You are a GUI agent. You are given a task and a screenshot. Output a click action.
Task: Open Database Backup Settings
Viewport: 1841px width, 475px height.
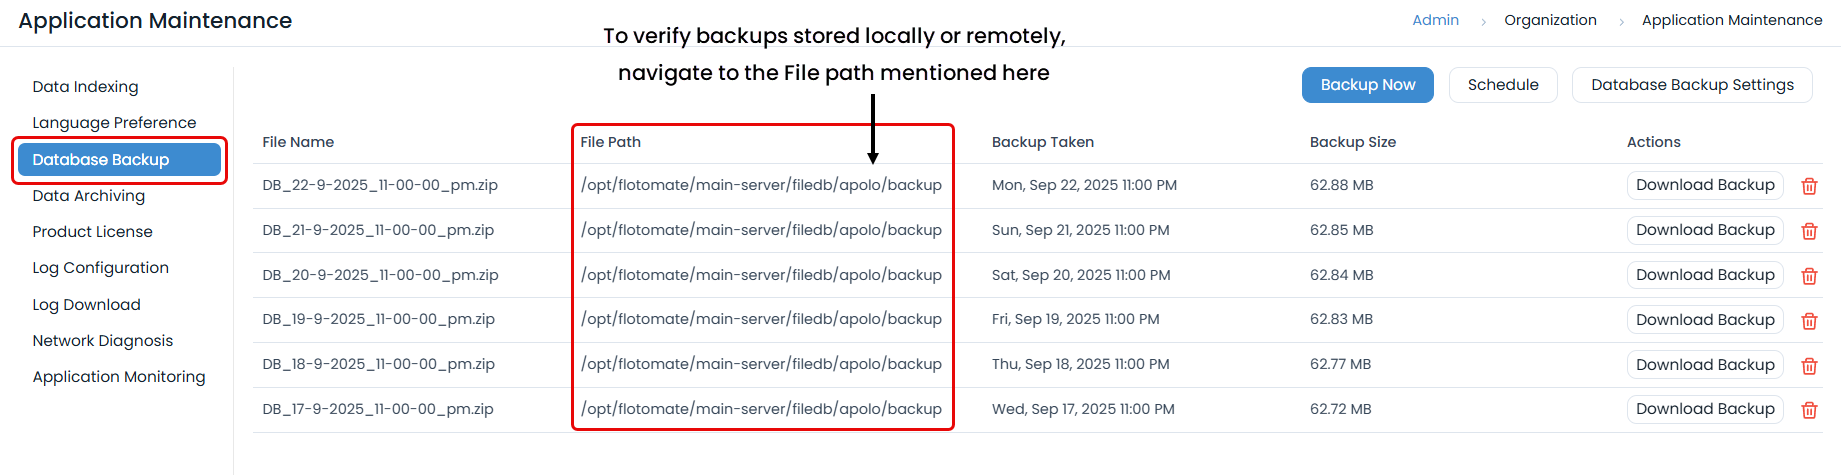click(x=1692, y=85)
